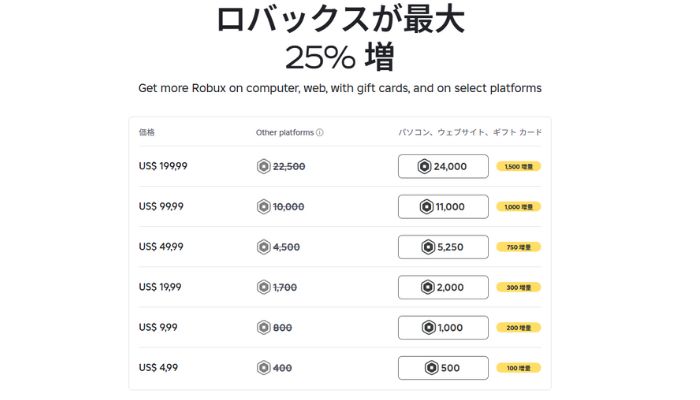Click the Other platforms column header
Image resolution: width=700 pixels, height=400 pixels.
[284, 132]
